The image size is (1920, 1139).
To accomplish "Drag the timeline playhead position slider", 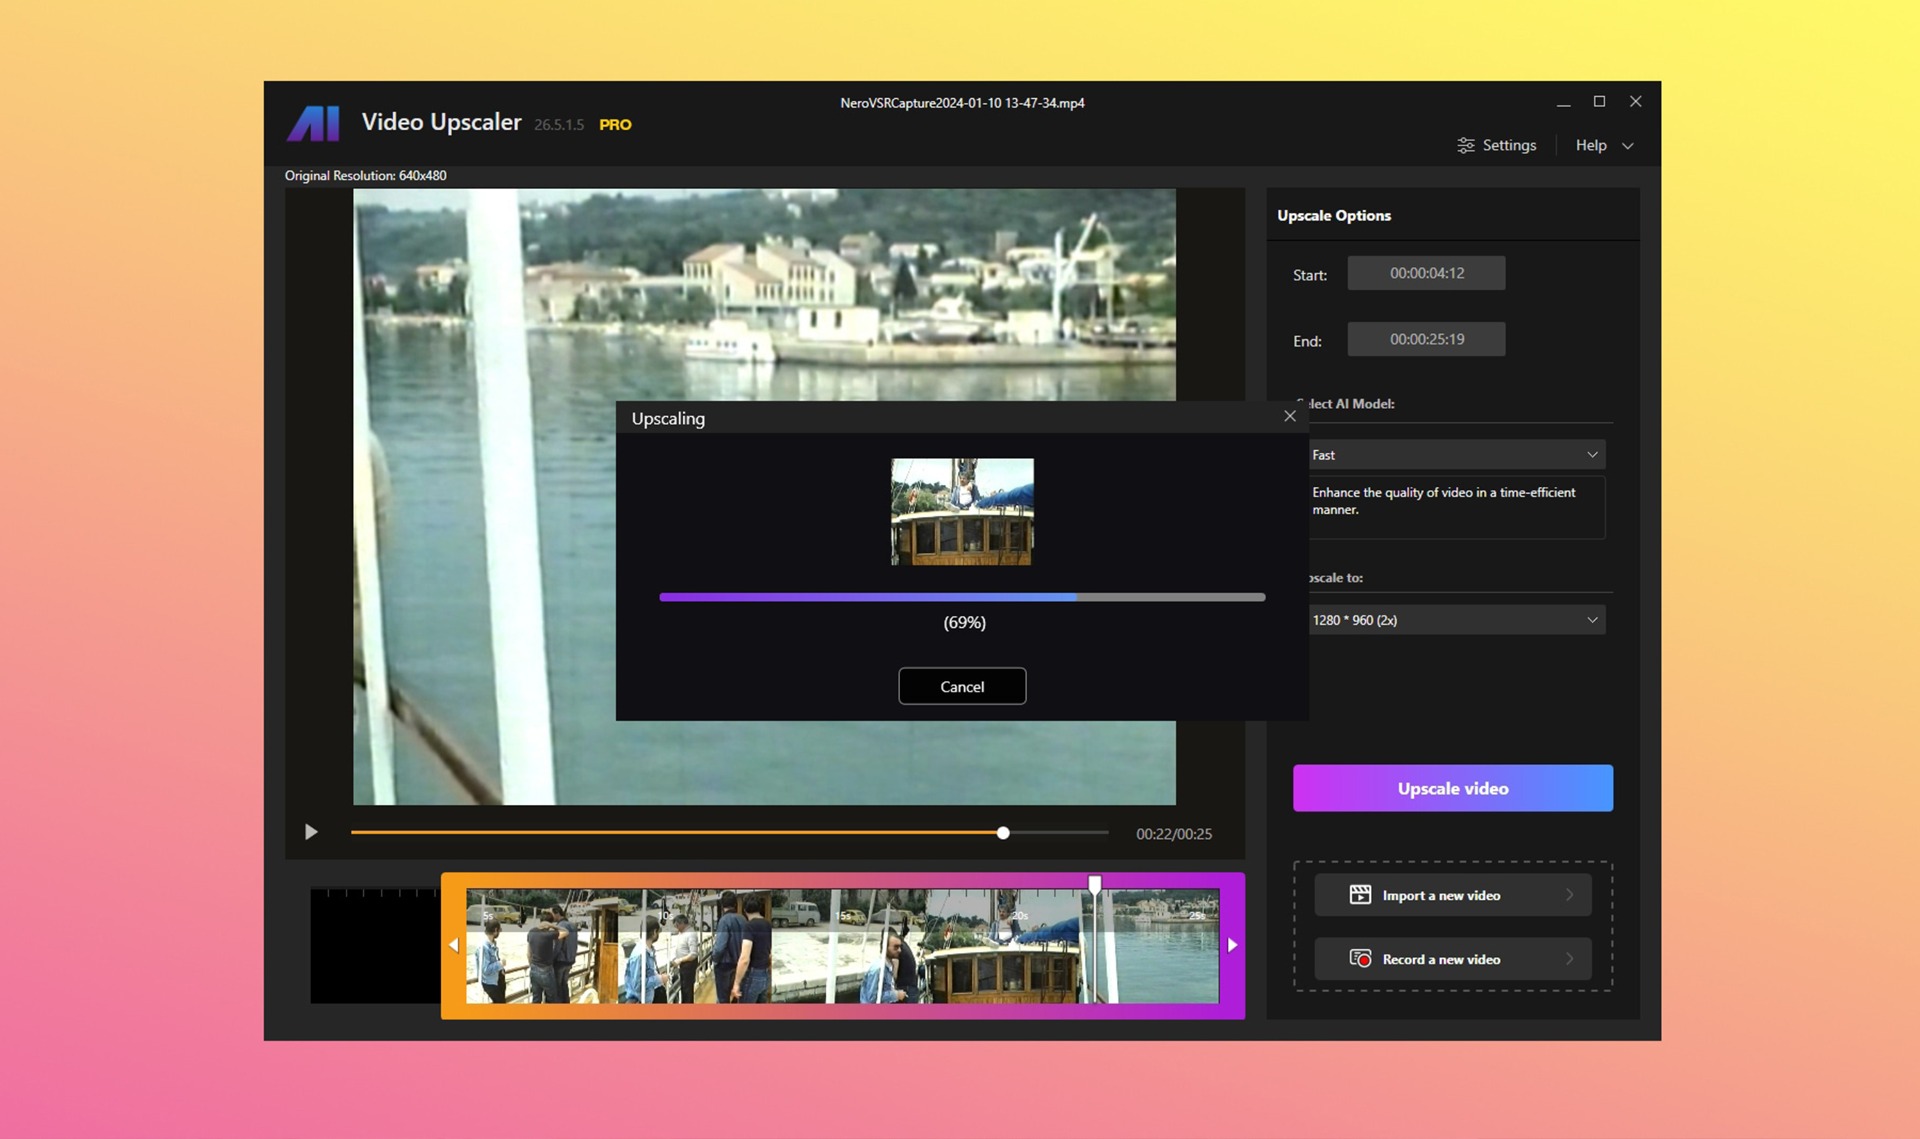I will (x=1002, y=833).
